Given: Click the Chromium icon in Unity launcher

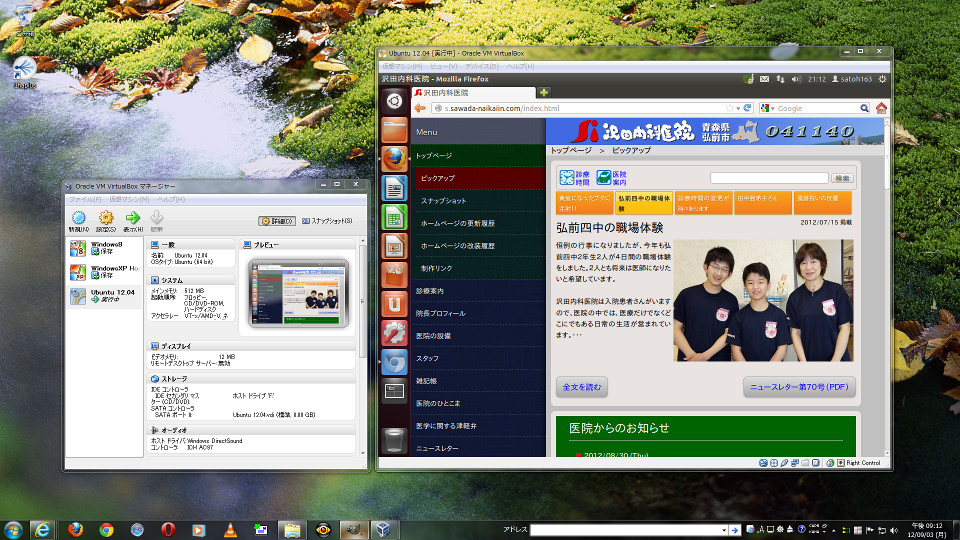Looking at the screenshot, I should (x=394, y=362).
